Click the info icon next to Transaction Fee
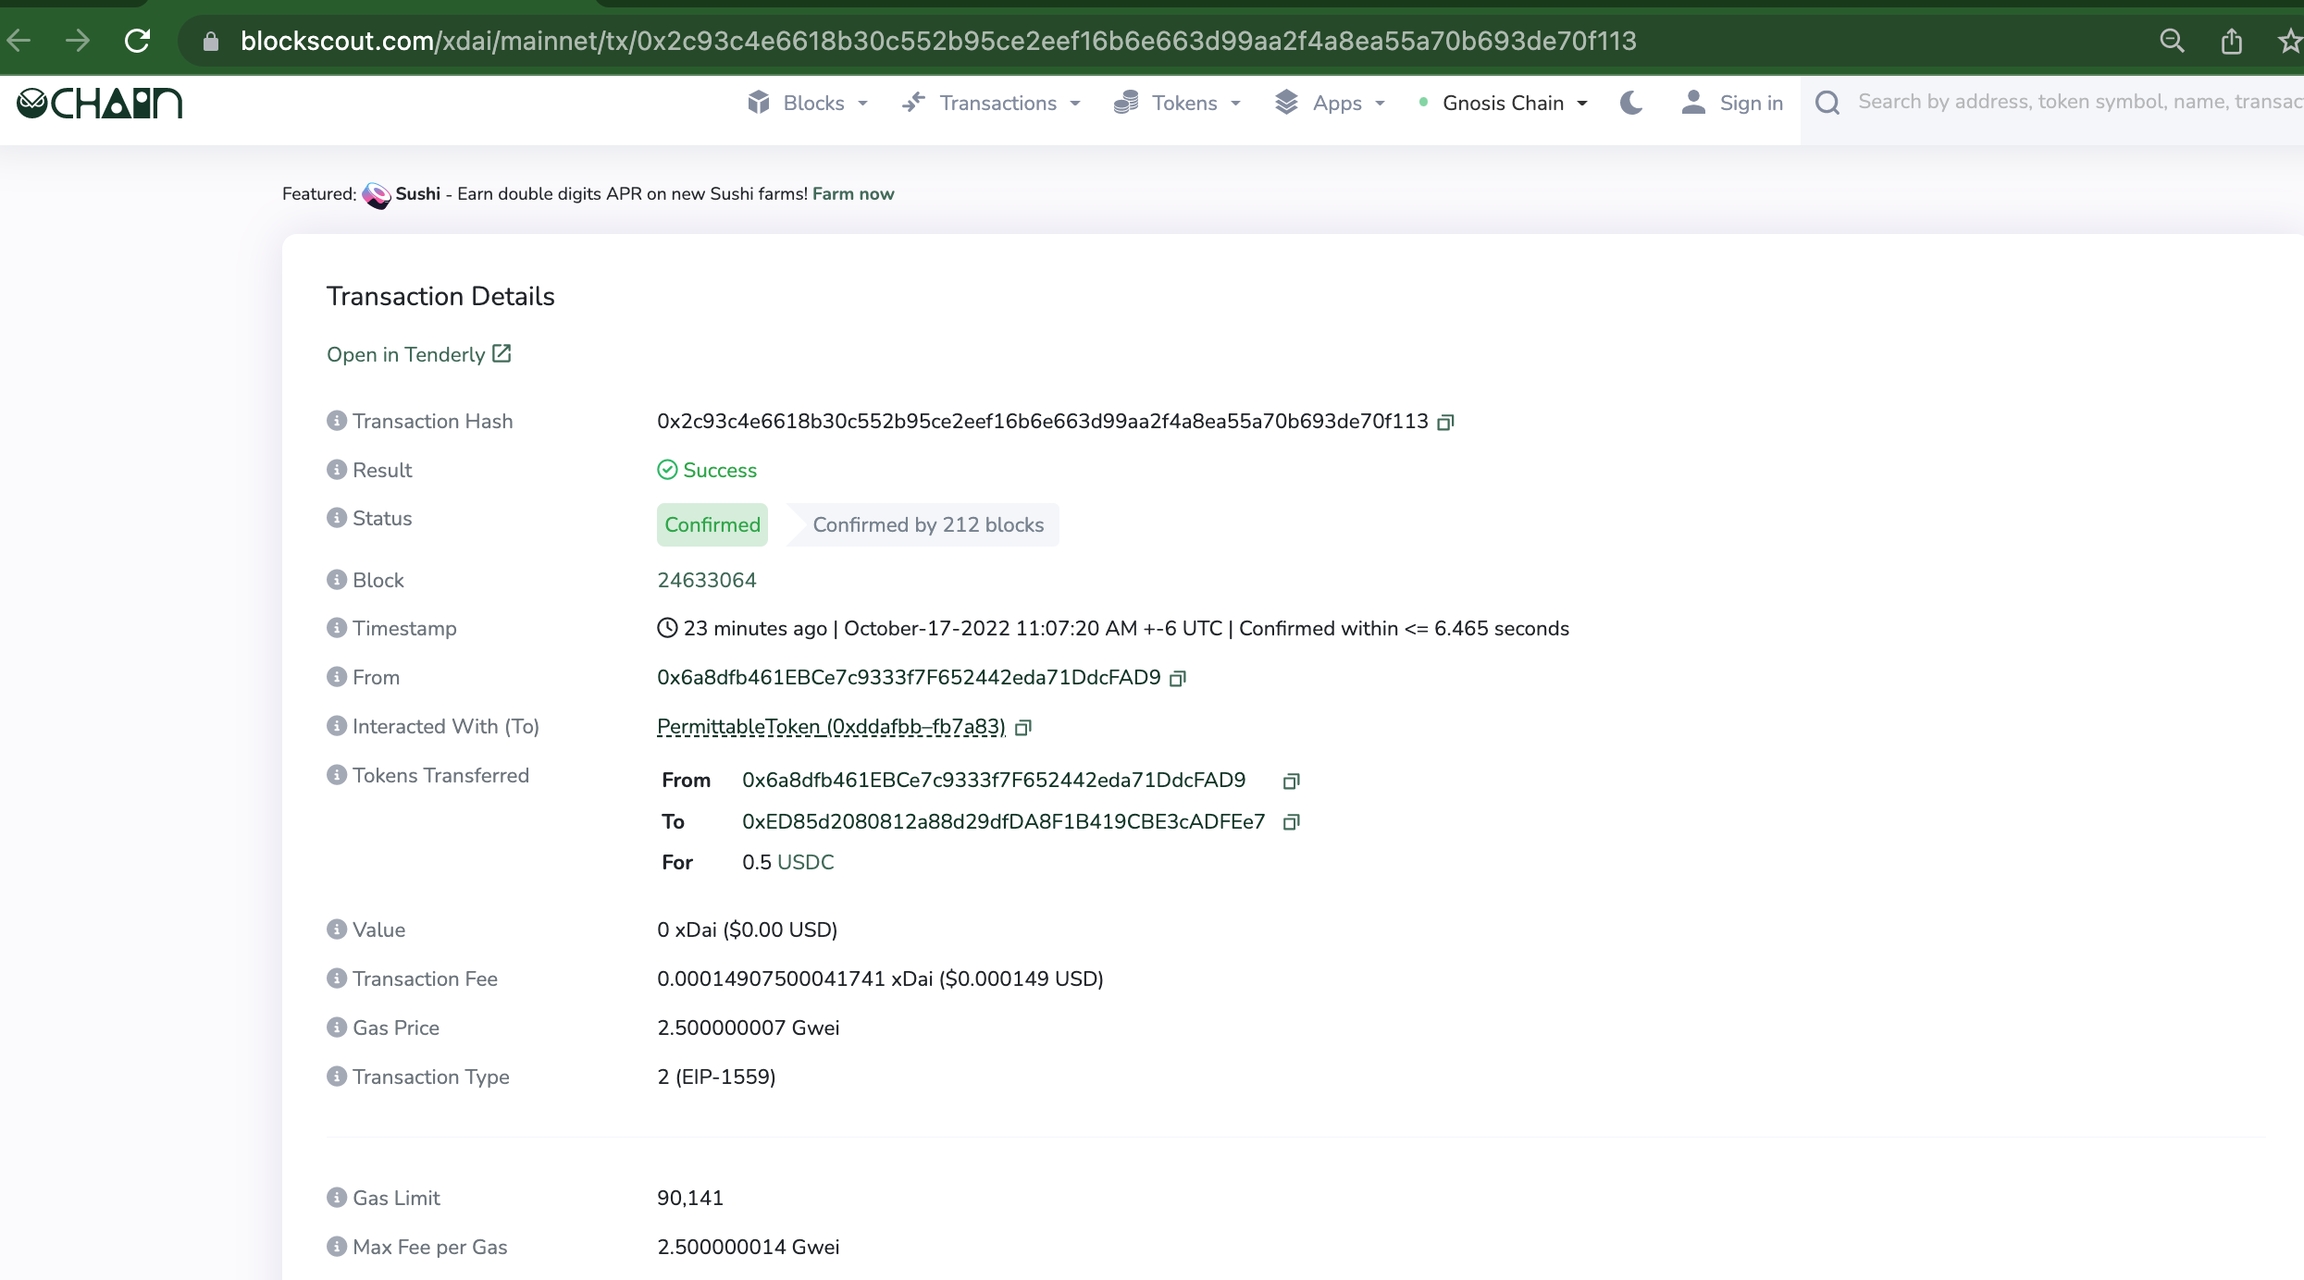2304x1280 pixels. (x=336, y=978)
